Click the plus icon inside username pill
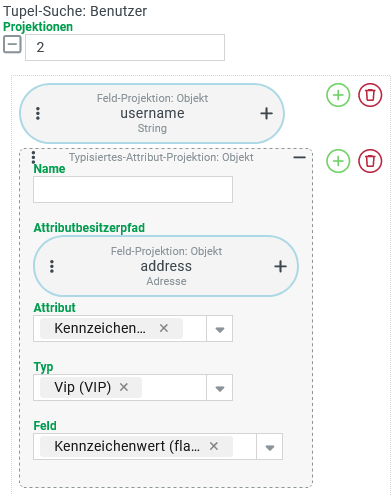This screenshot has height=495, width=391. (266, 114)
